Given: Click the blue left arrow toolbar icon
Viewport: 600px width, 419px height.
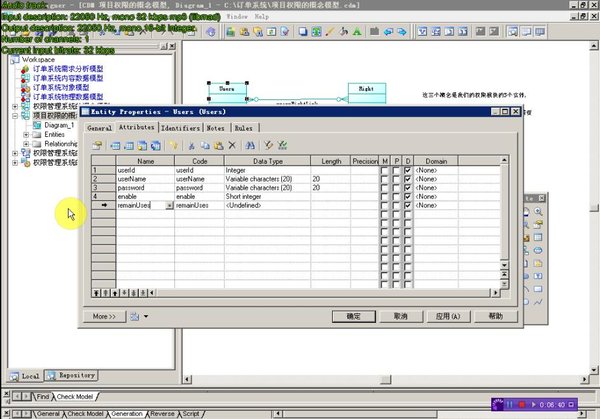Looking at the screenshot, I should (x=388, y=32).
